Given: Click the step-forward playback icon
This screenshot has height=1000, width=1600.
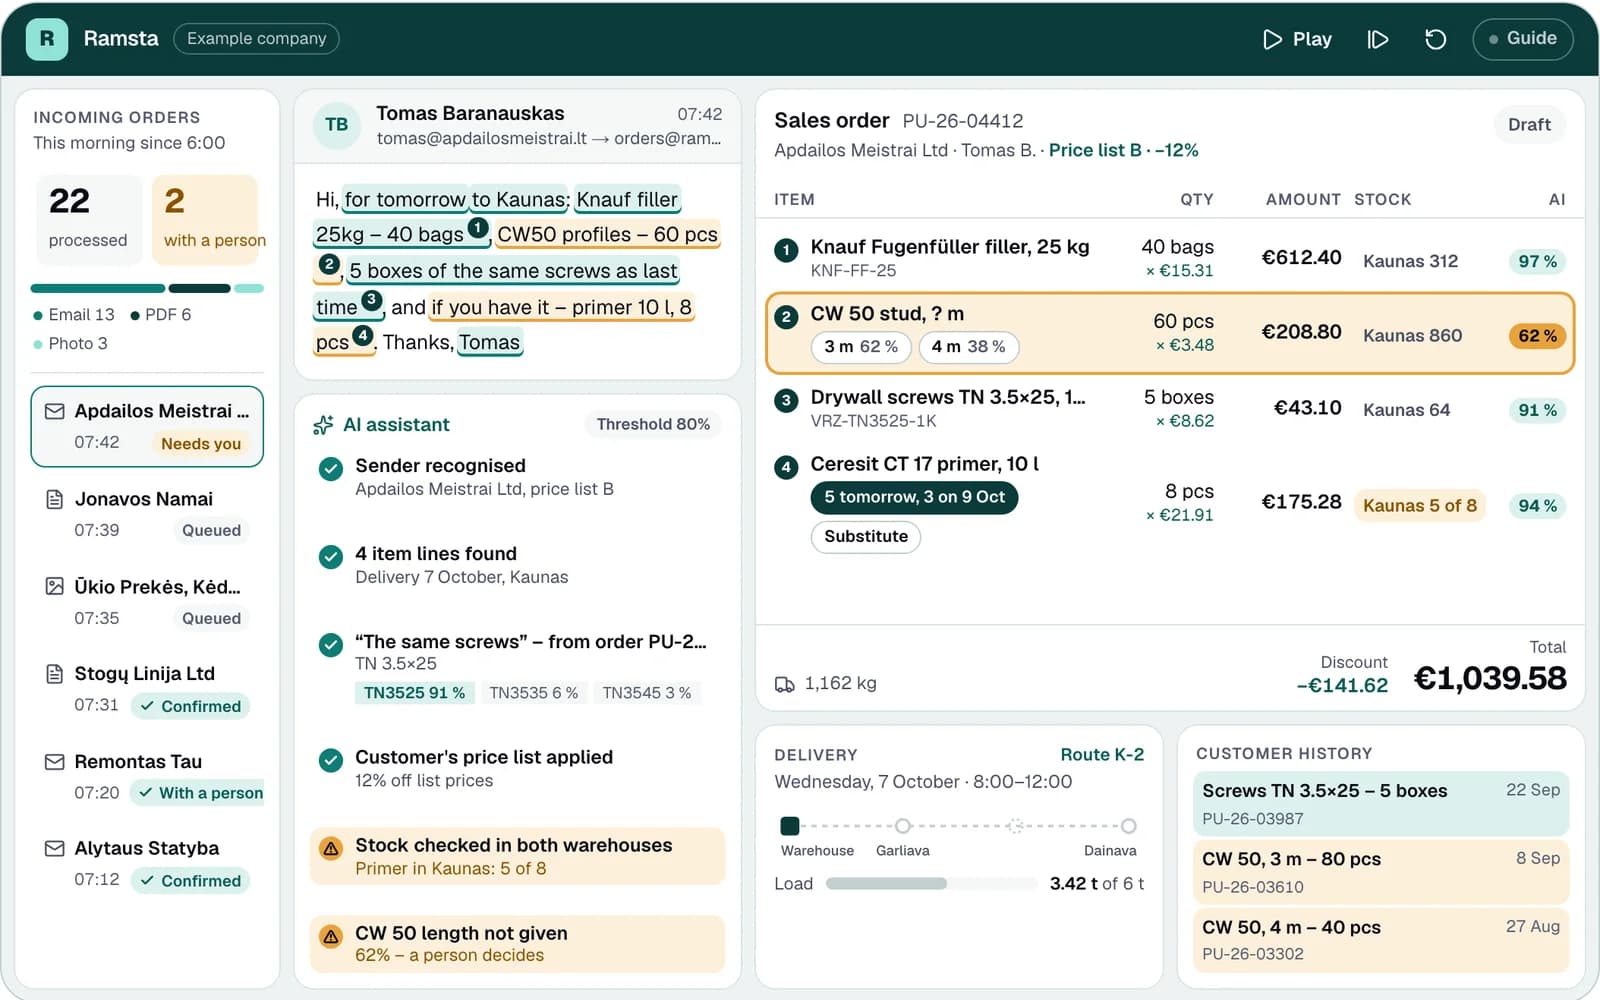Looking at the screenshot, I should 1378,39.
